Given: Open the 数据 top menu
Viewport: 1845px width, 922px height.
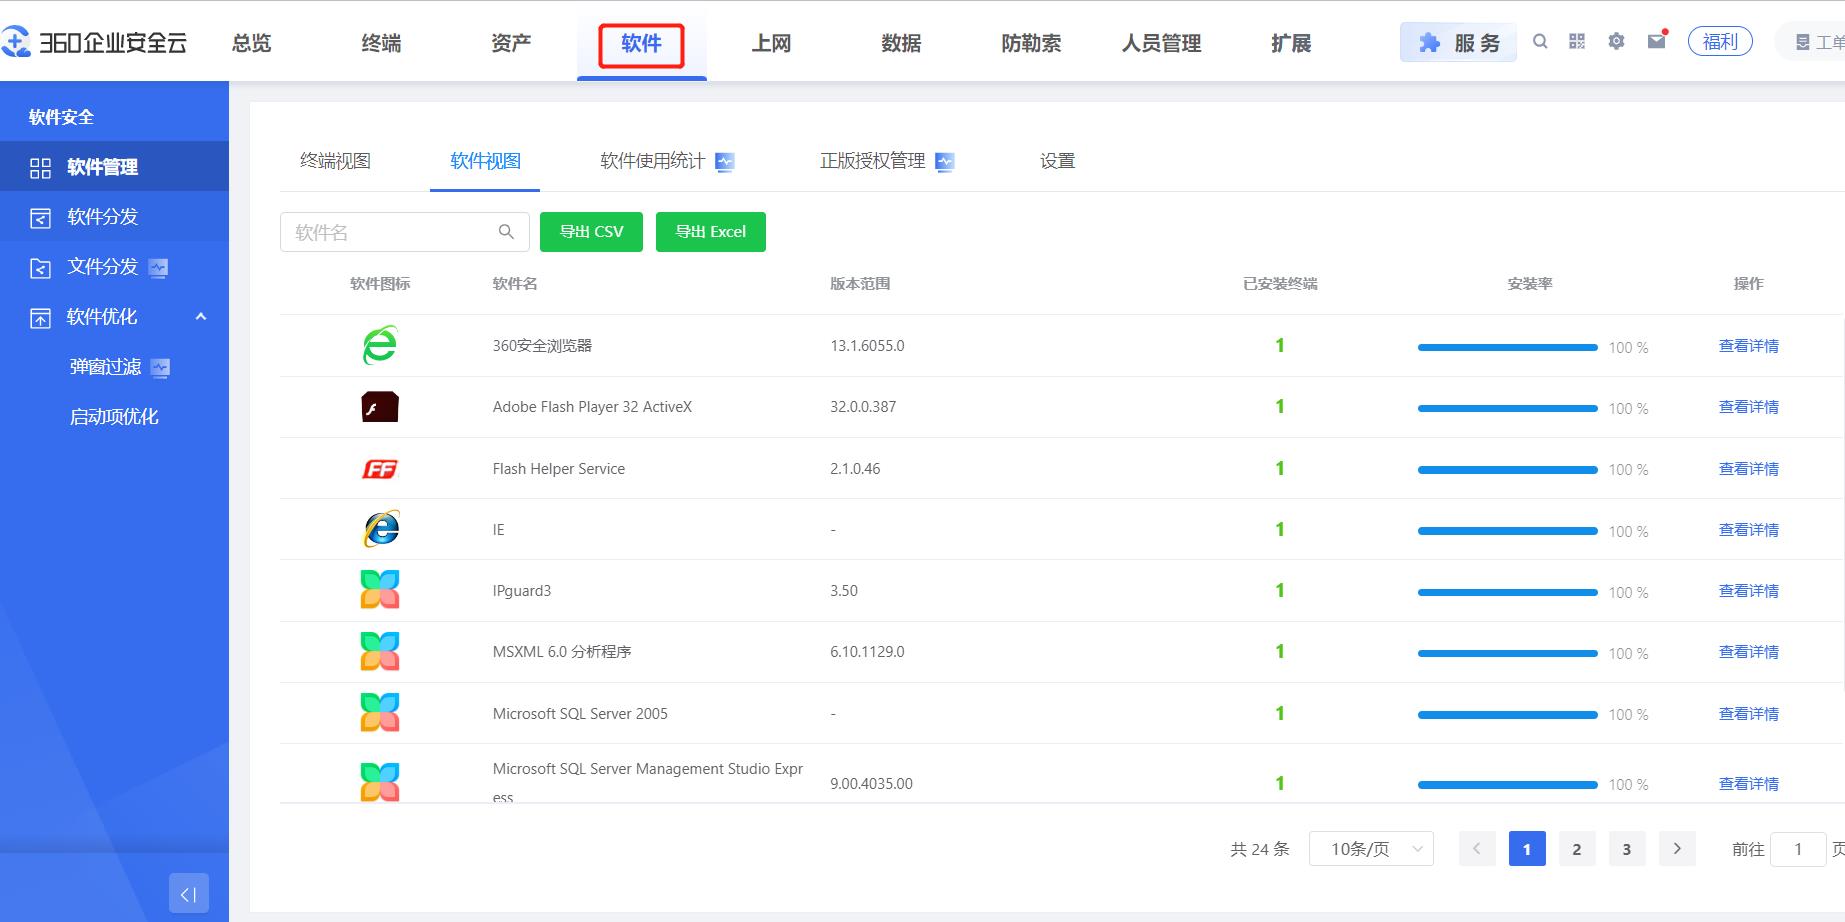Looking at the screenshot, I should click(901, 43).
